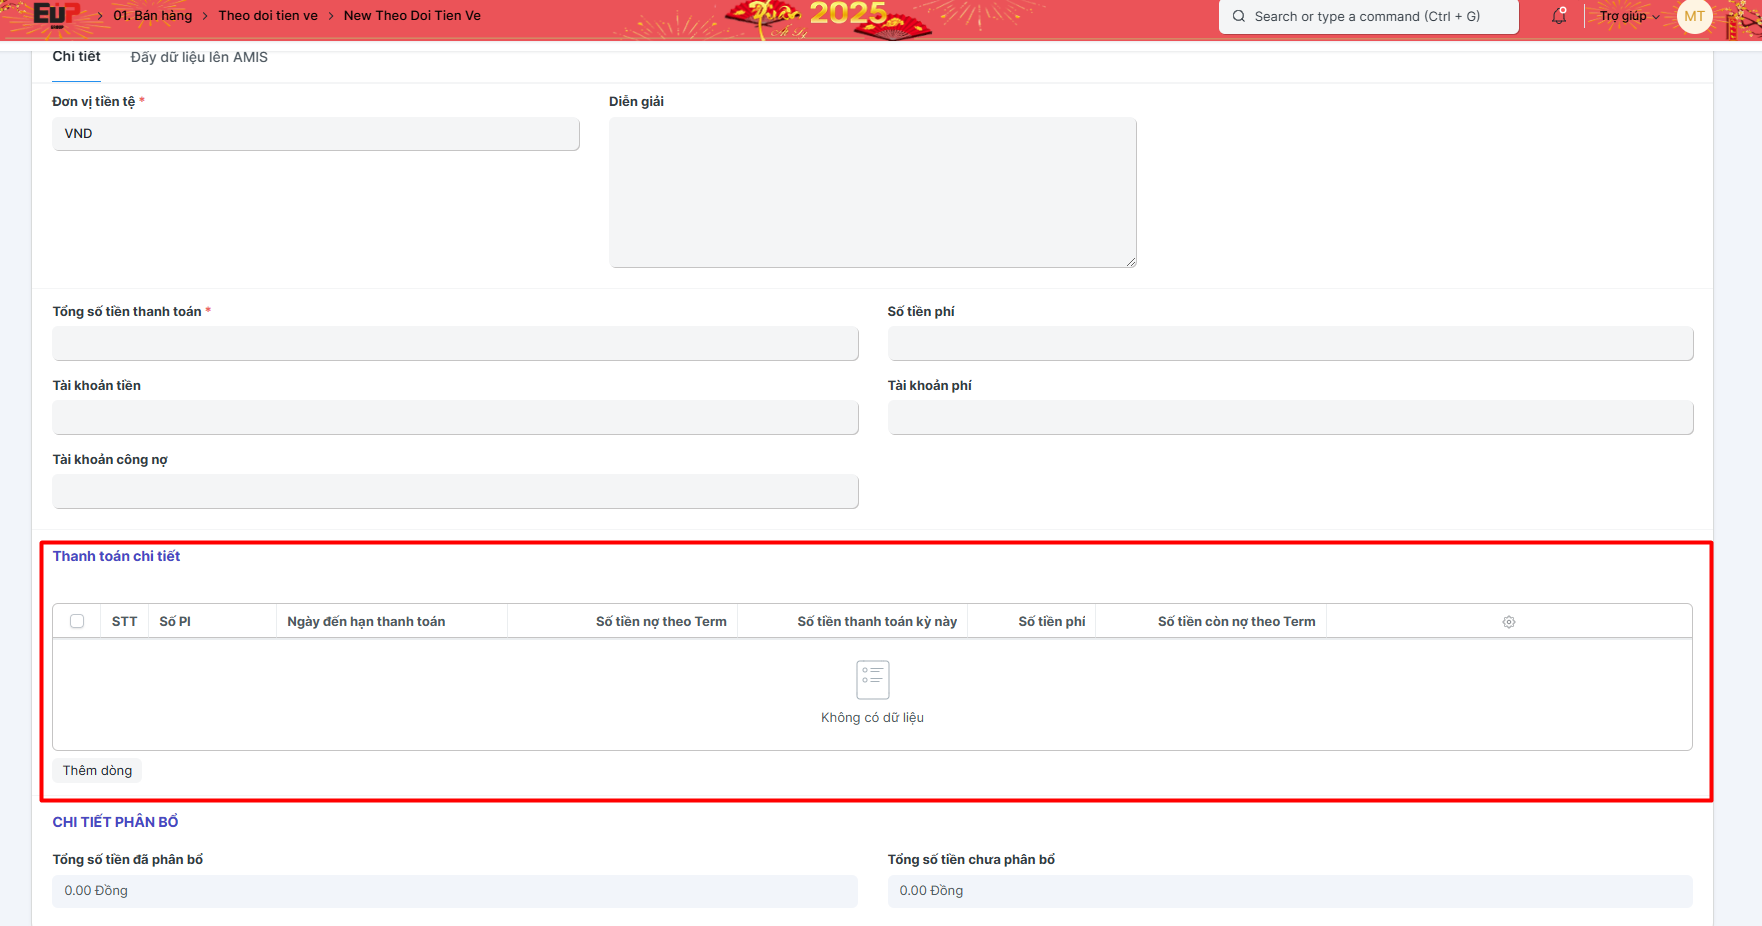Click the empty-data list icon
Viewport: 1762px width, 926px height.
coord(872,680)
